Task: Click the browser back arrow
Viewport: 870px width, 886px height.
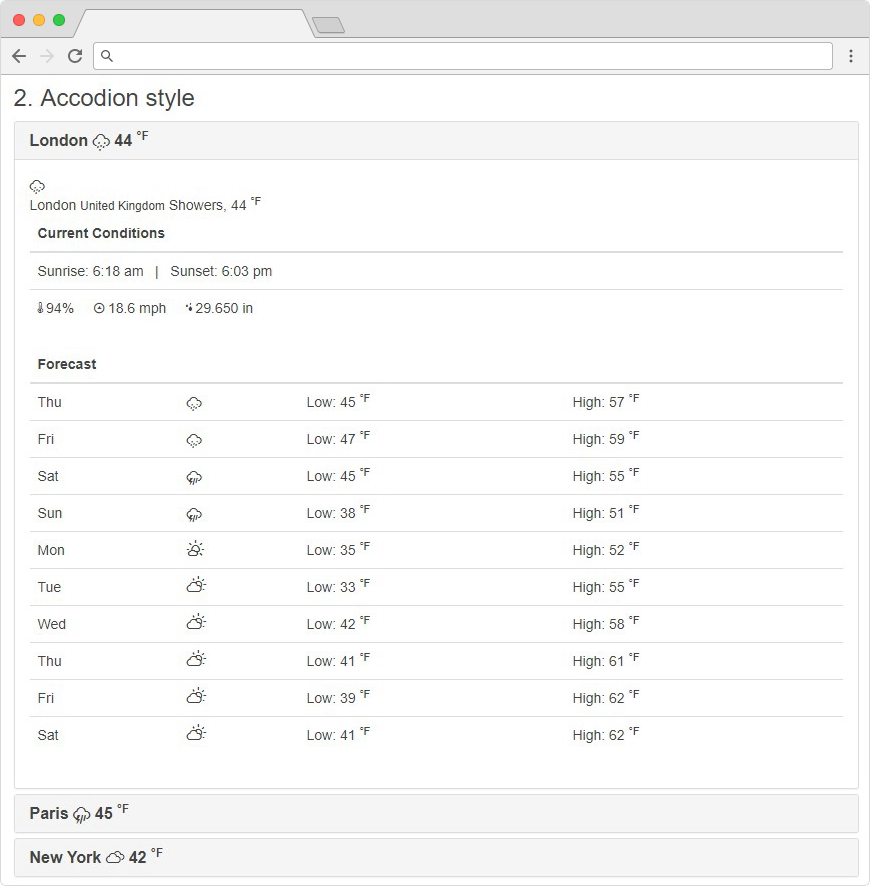Action: pyautogui.click(x=19, y=56)
